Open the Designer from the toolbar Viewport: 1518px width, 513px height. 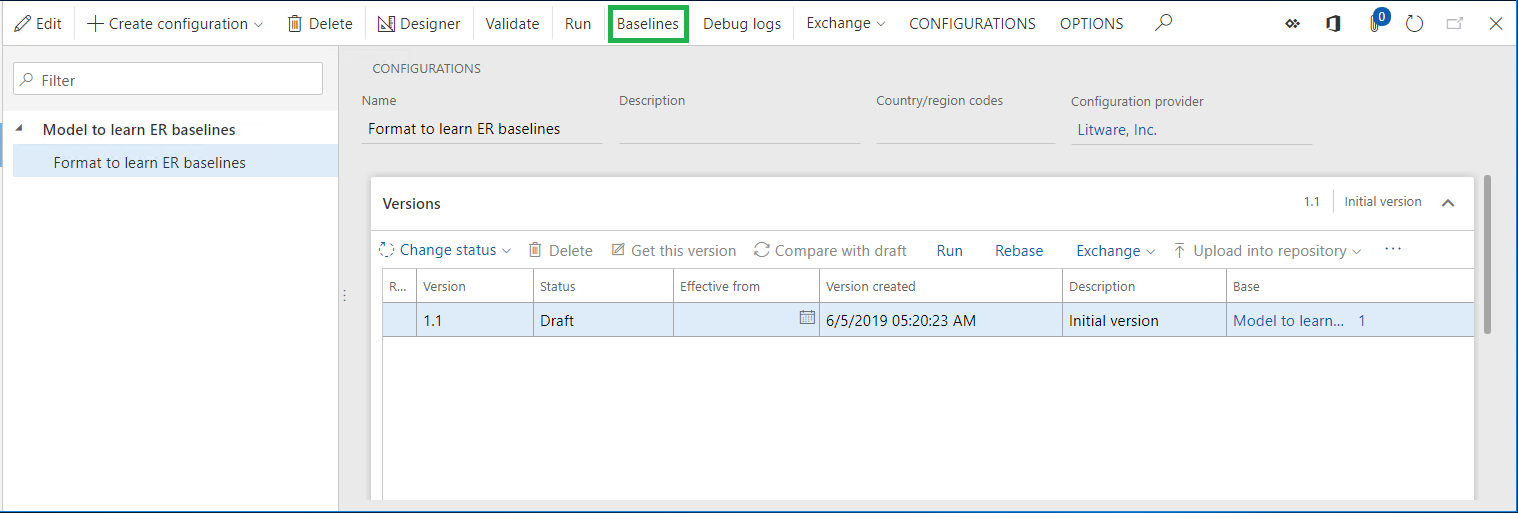click(x=419, y=24)
